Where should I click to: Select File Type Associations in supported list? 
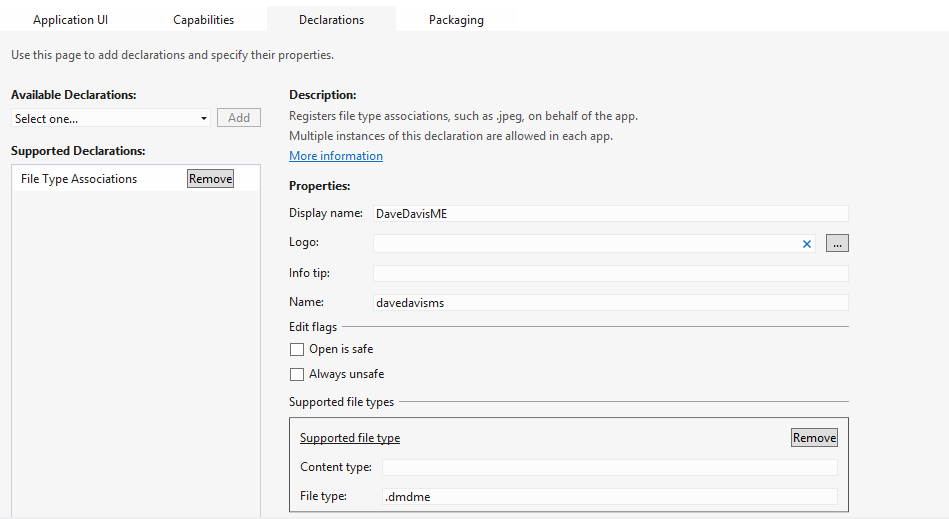[79, 179]
